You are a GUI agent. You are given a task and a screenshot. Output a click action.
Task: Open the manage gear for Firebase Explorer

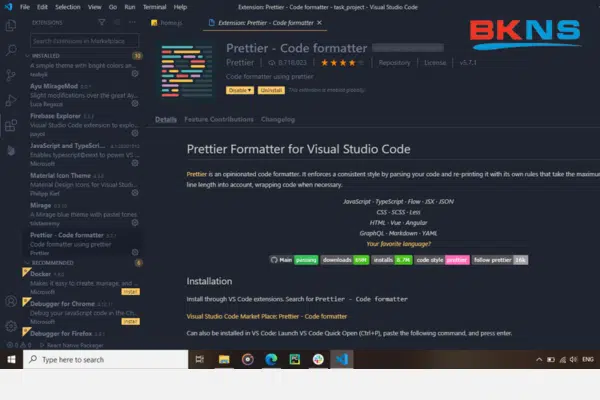135,133
